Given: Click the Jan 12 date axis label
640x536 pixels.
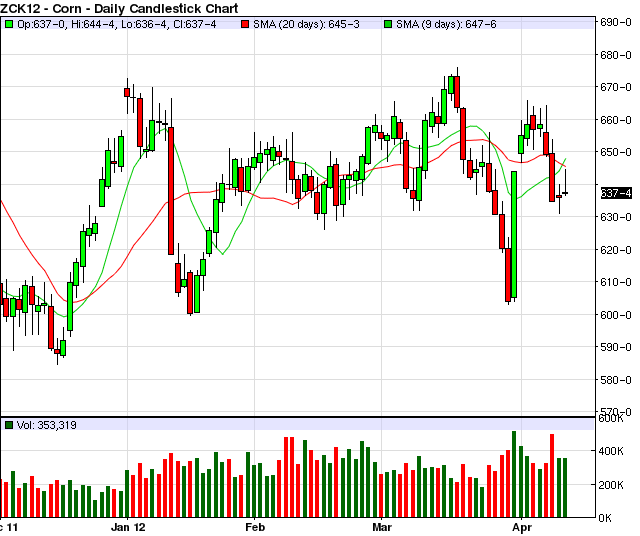Looking at the screenshot, I should (128, 527).
